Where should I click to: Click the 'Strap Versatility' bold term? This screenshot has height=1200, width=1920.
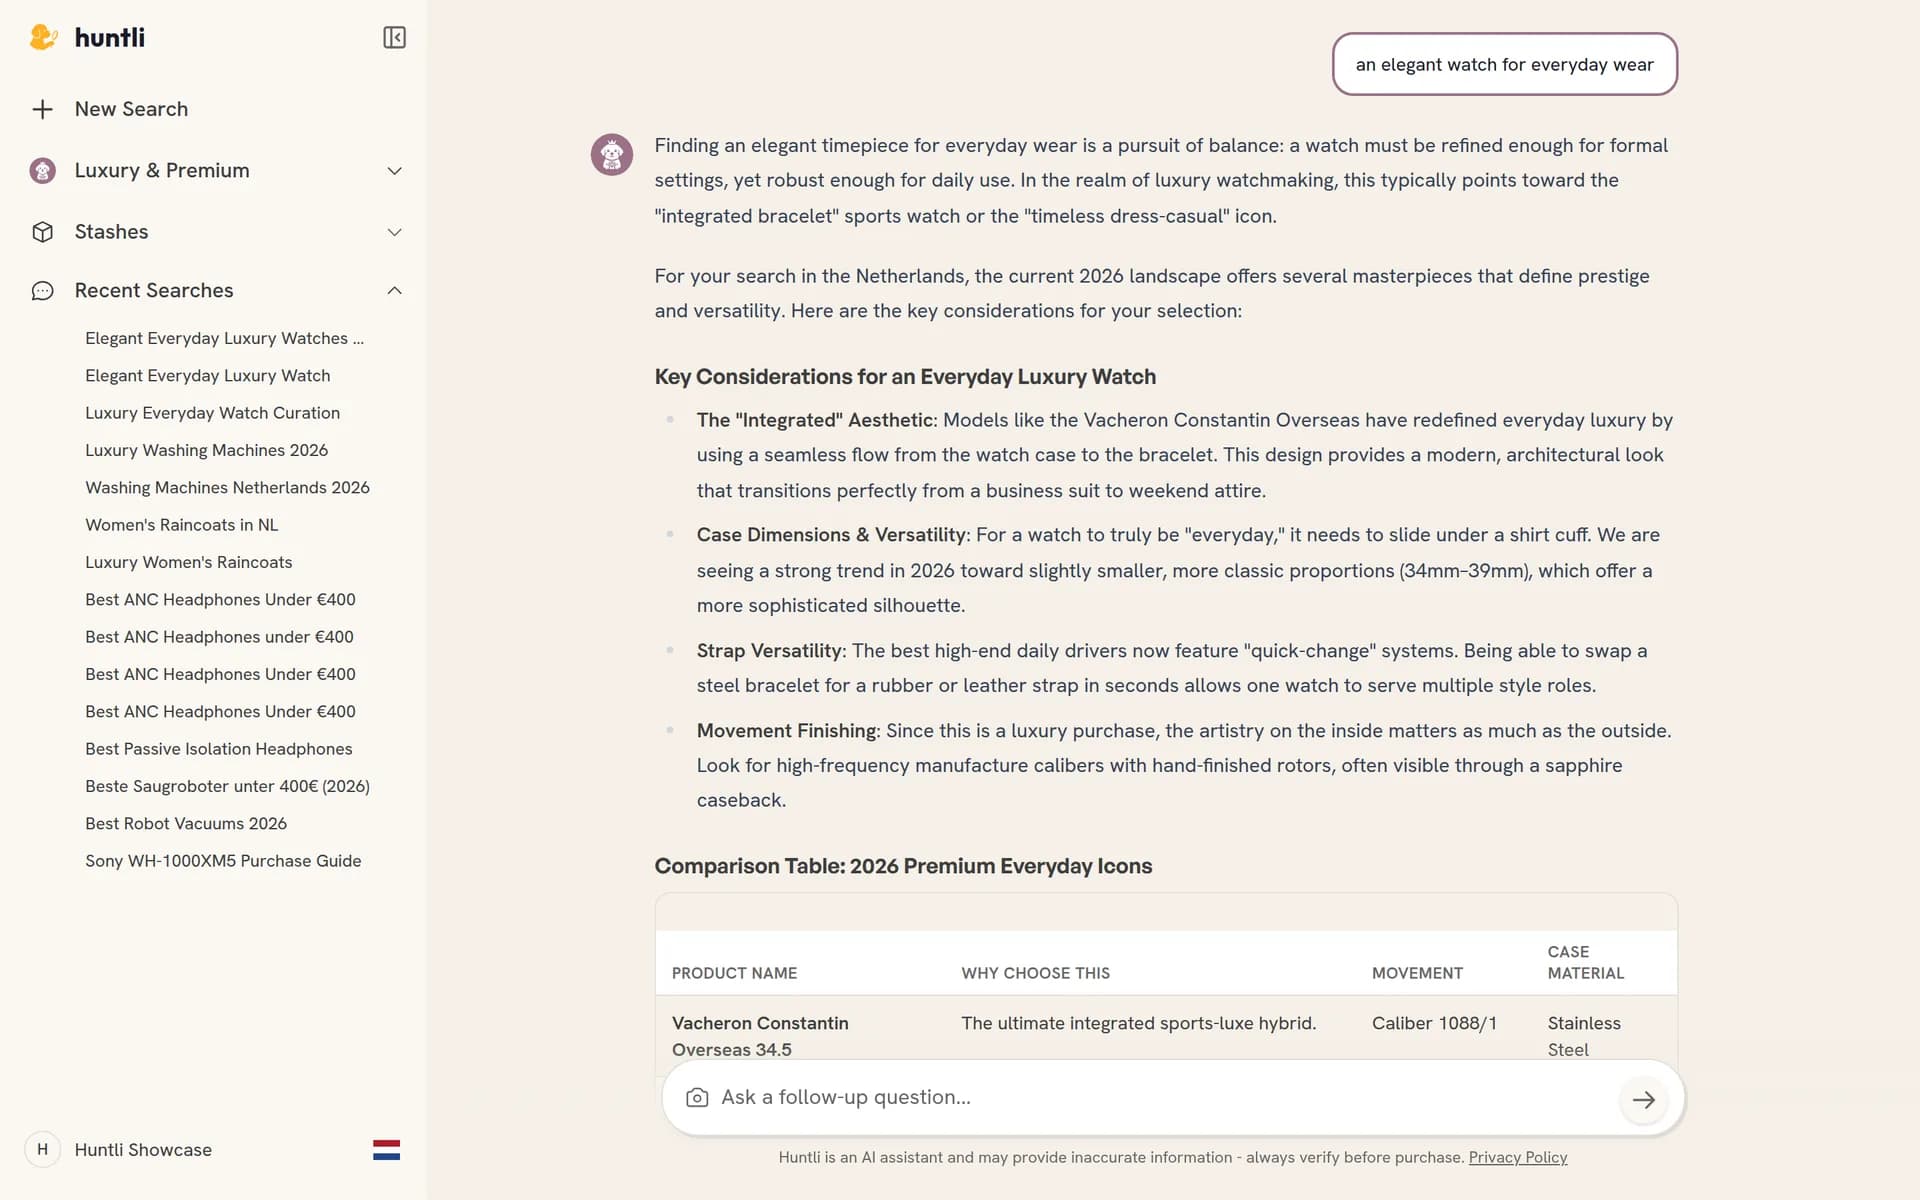coord(771,651)
